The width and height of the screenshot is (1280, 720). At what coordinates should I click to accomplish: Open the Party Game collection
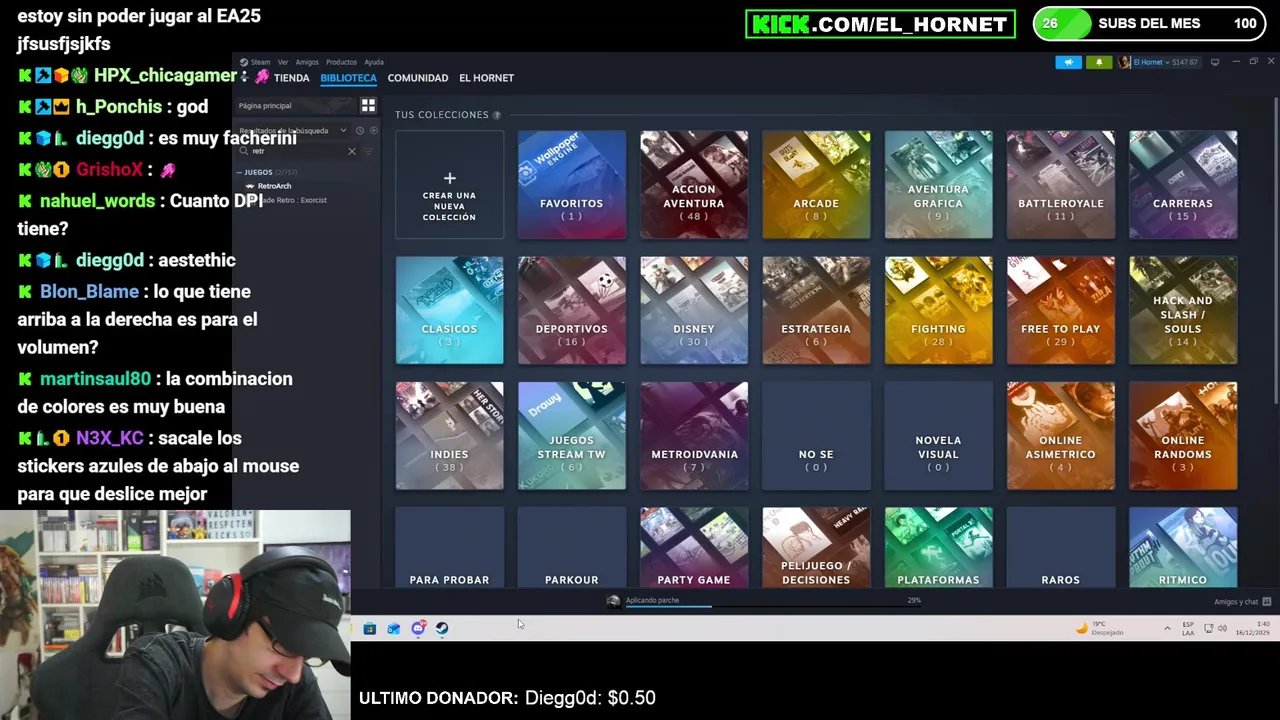coord(694,547)
